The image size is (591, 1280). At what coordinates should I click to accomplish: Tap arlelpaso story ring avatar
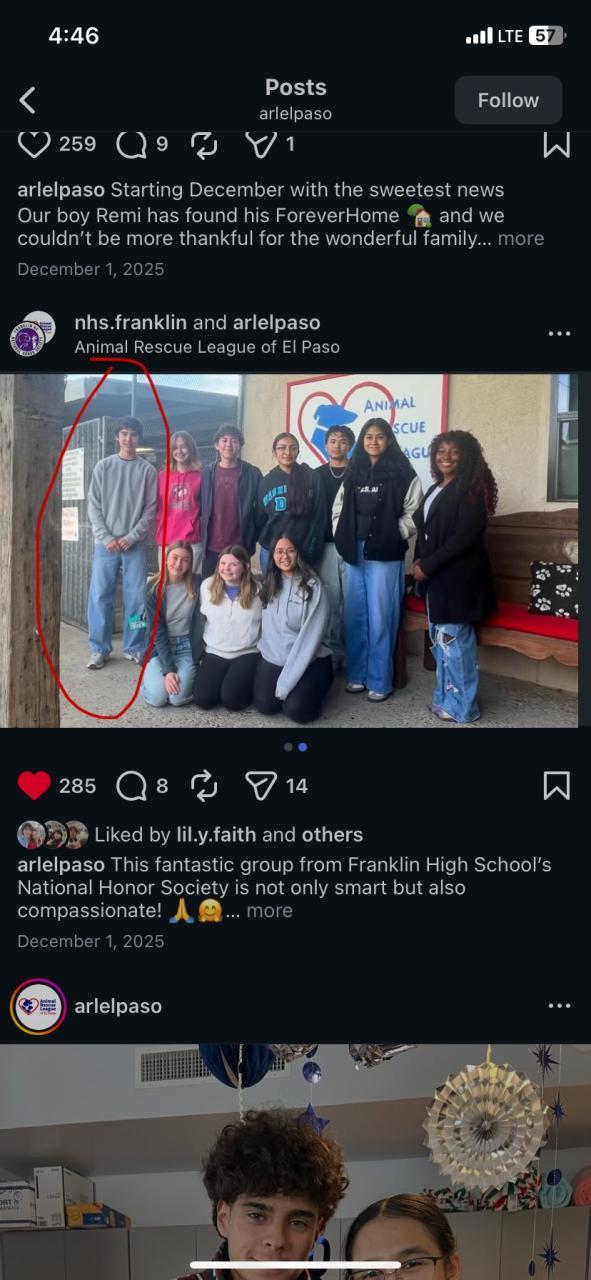tap(38, 1006)
